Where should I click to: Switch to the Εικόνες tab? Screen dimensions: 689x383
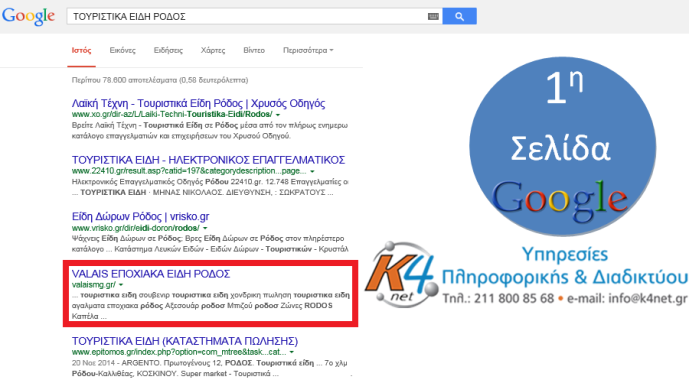click(x=123, y=51)
